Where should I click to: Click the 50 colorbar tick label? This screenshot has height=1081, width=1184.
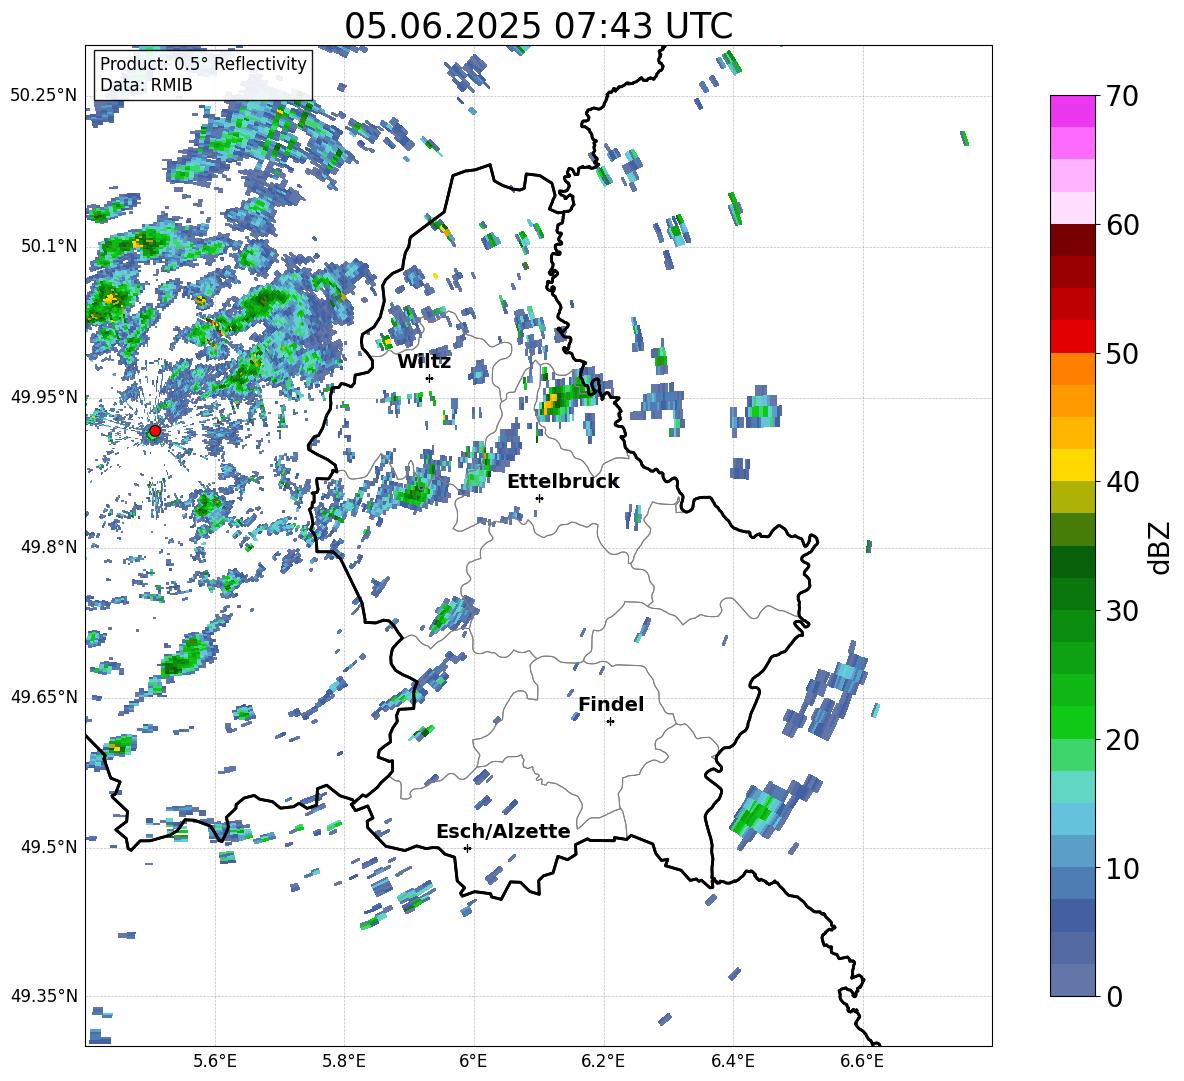(x=1122, y=353)
